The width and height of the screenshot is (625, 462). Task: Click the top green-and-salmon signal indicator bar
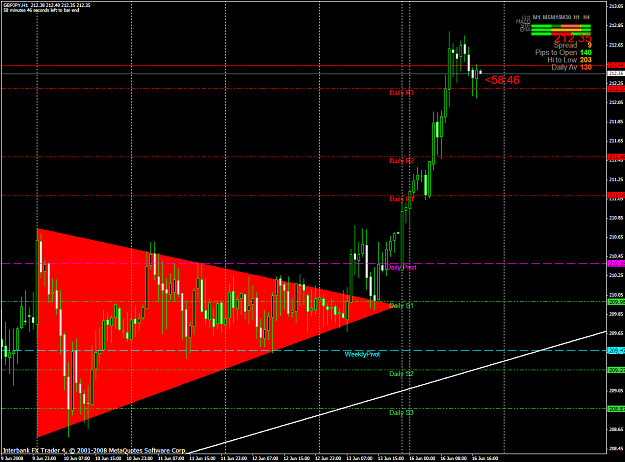coord(561,26)
